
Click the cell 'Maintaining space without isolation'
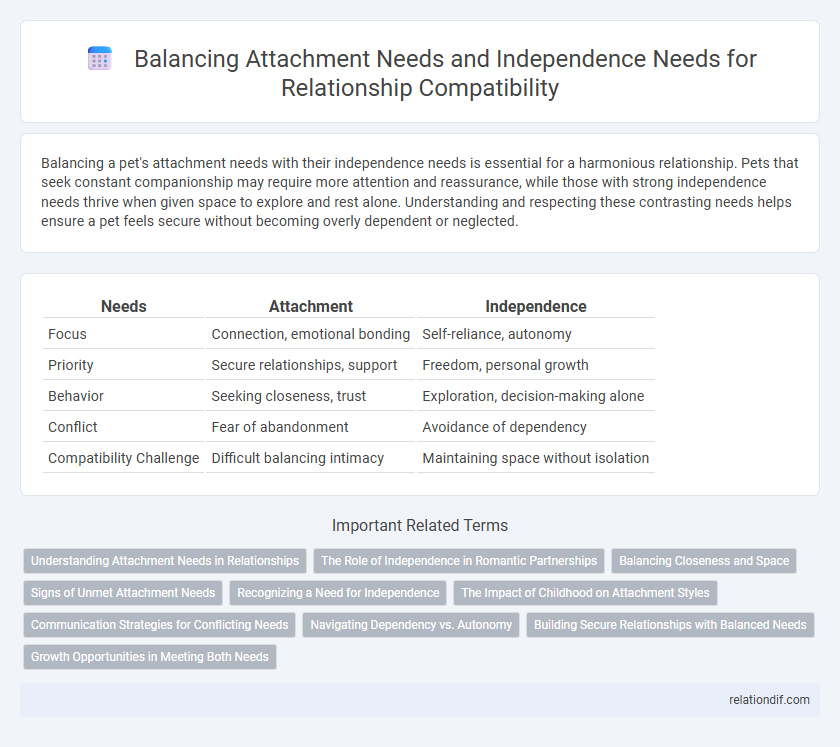536,458
